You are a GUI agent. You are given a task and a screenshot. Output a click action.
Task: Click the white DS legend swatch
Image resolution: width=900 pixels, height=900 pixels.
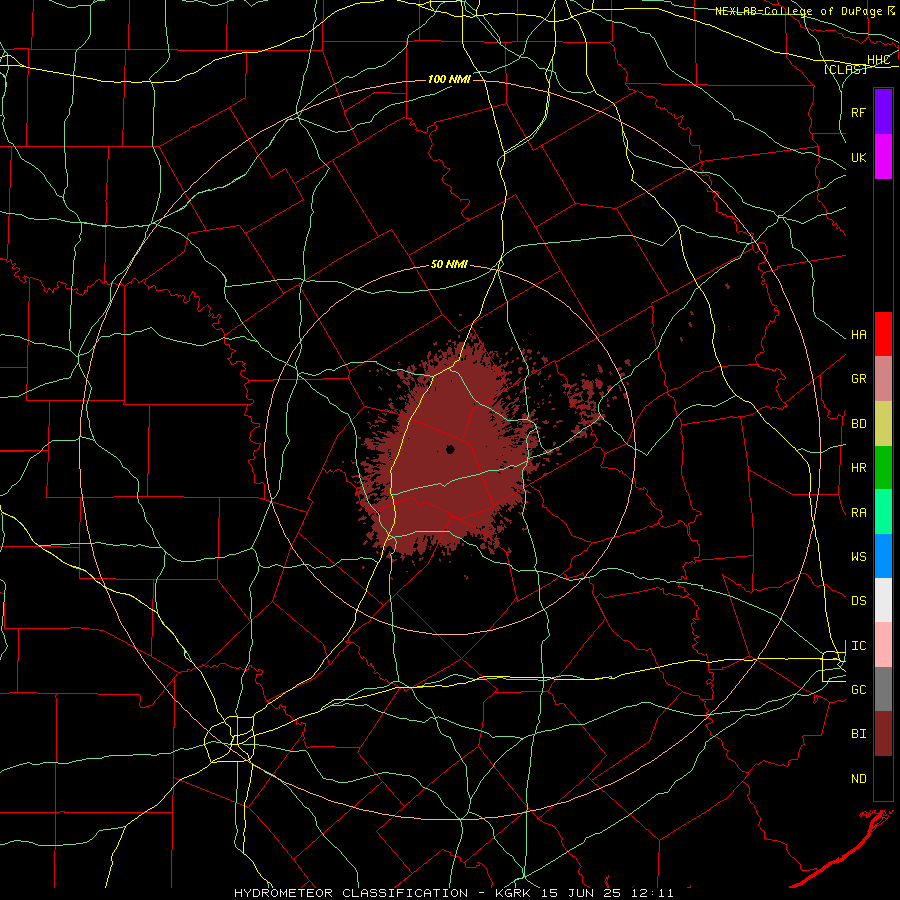click(883, 600)
